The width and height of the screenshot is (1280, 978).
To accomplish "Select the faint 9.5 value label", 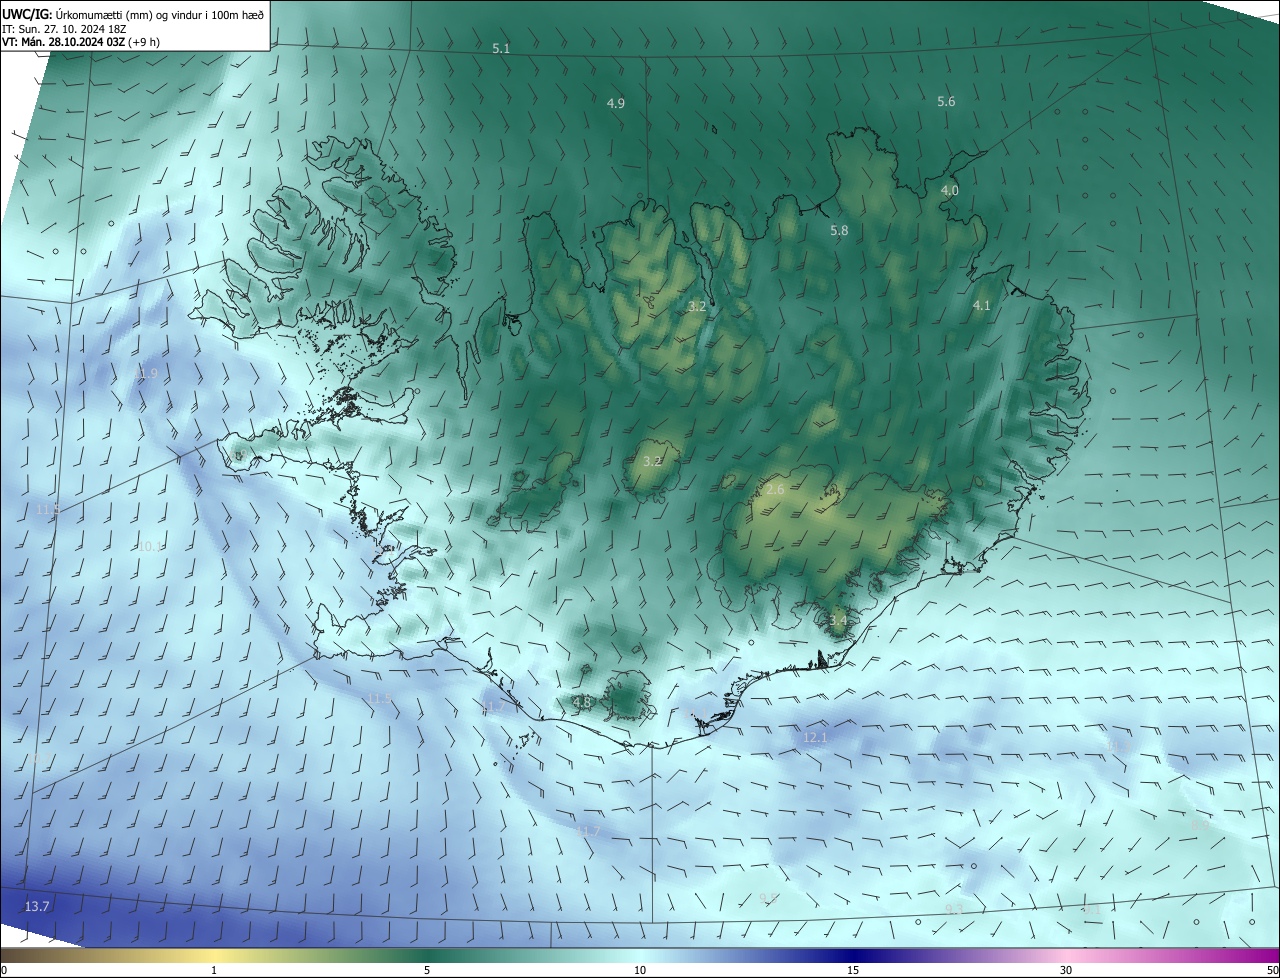I will (x=768, y=899).
